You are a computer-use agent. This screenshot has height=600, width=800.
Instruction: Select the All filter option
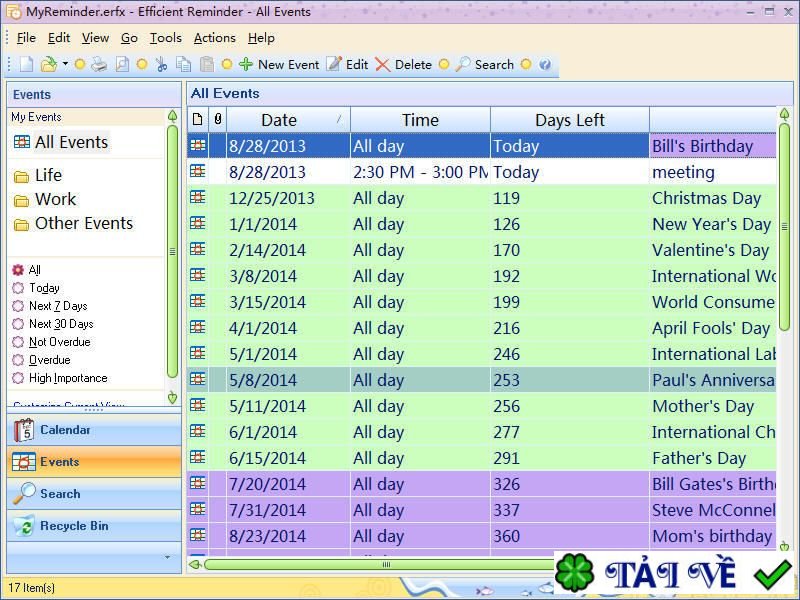(x=27, y=270)
